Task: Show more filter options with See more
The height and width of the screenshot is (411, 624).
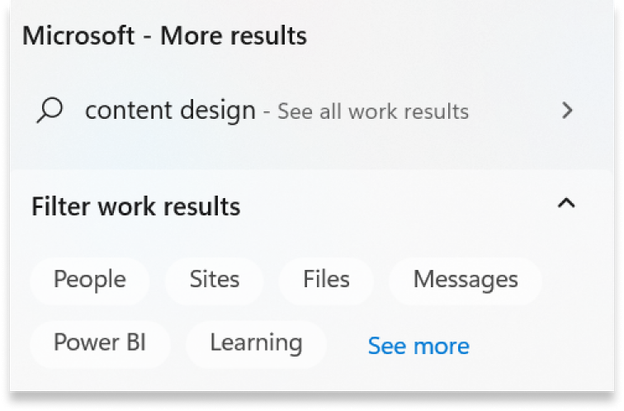Action: (418, 346)
